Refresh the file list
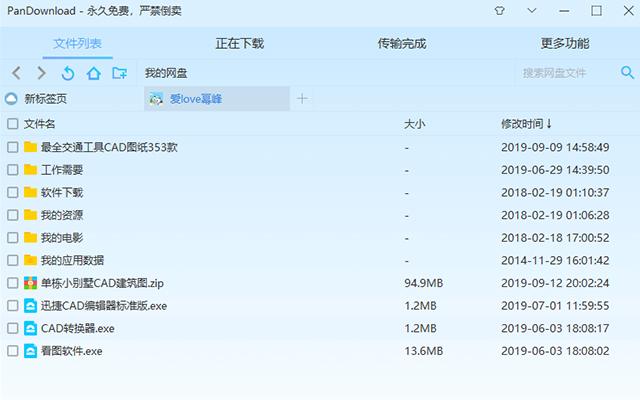This screenshot has width=640, height=400. [x=68, y=73]
